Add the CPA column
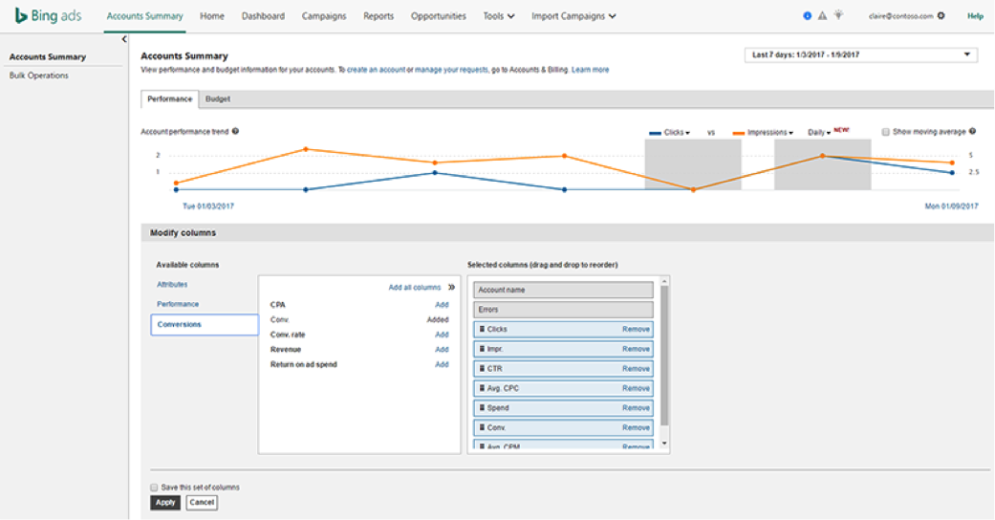995x520 pixels. (x=442, y=305)
